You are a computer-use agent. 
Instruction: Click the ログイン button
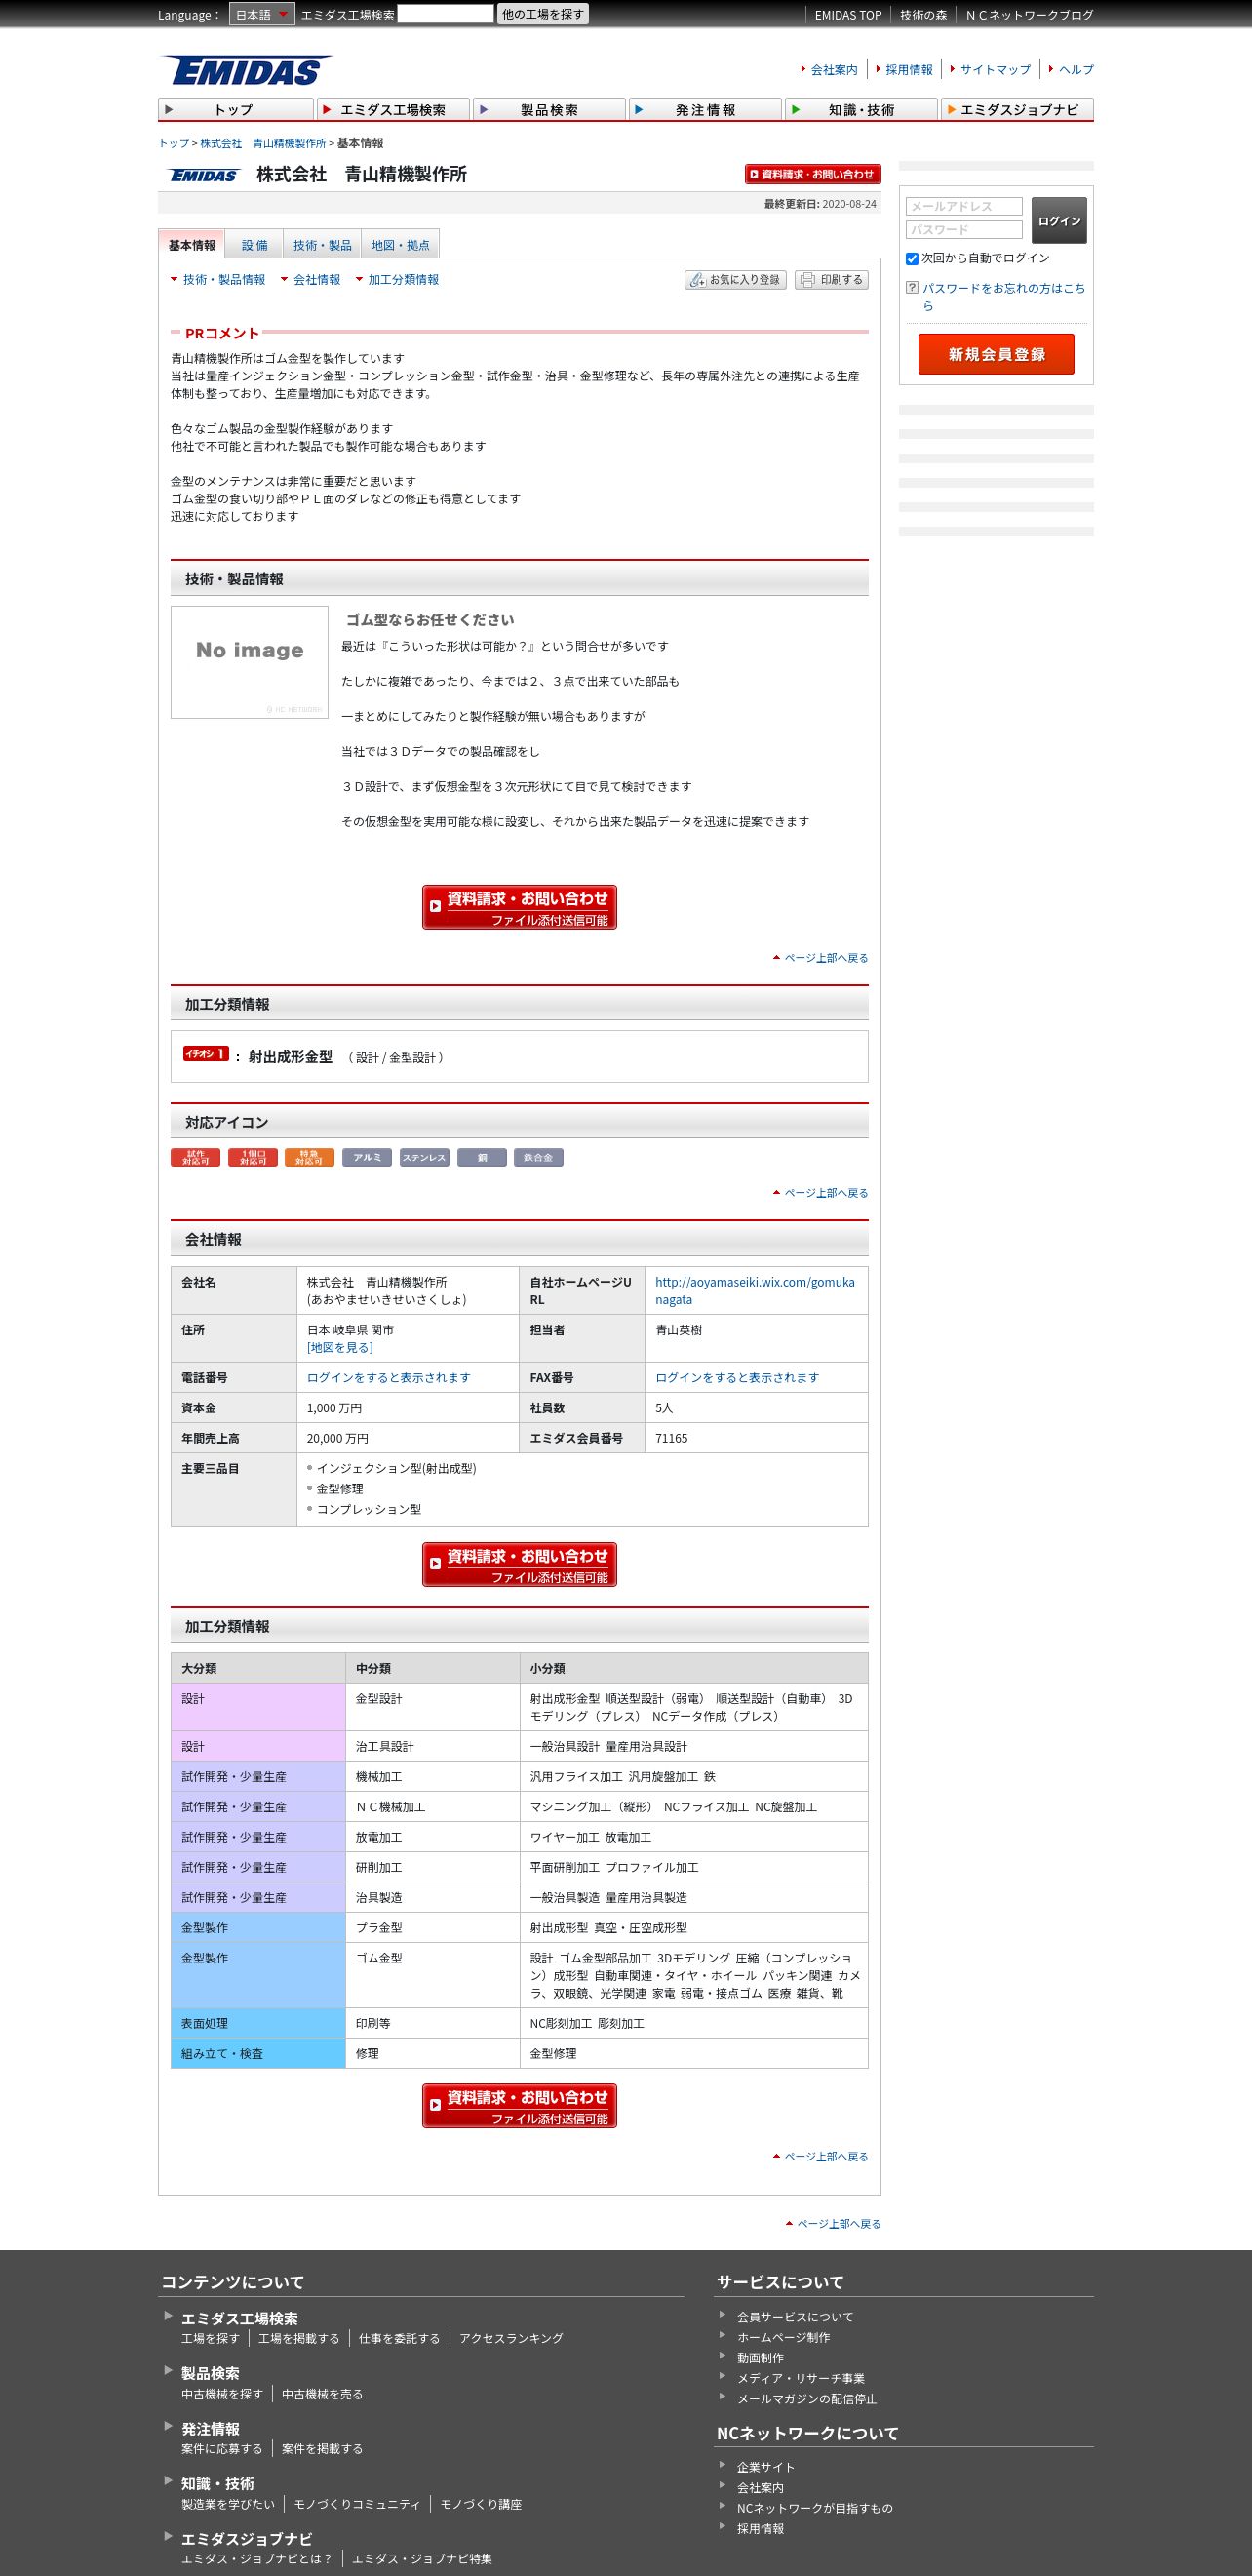[x=1059, y=221]
